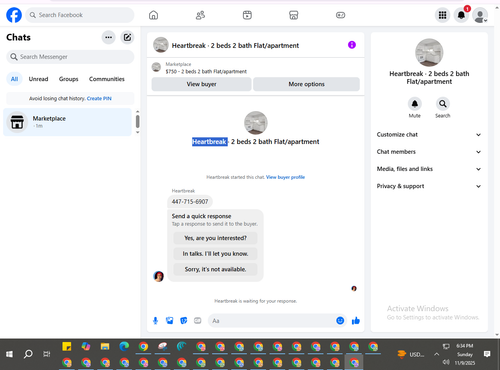
Task: Expand the Chat members section
Action: point(429,152)
